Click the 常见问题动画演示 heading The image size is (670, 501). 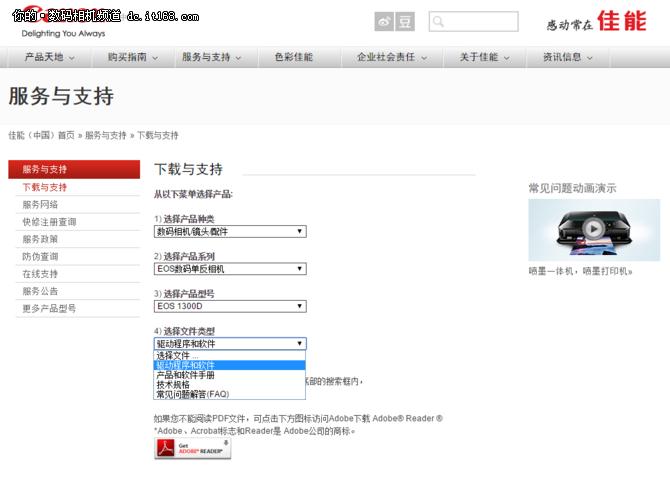pos(573,188)
